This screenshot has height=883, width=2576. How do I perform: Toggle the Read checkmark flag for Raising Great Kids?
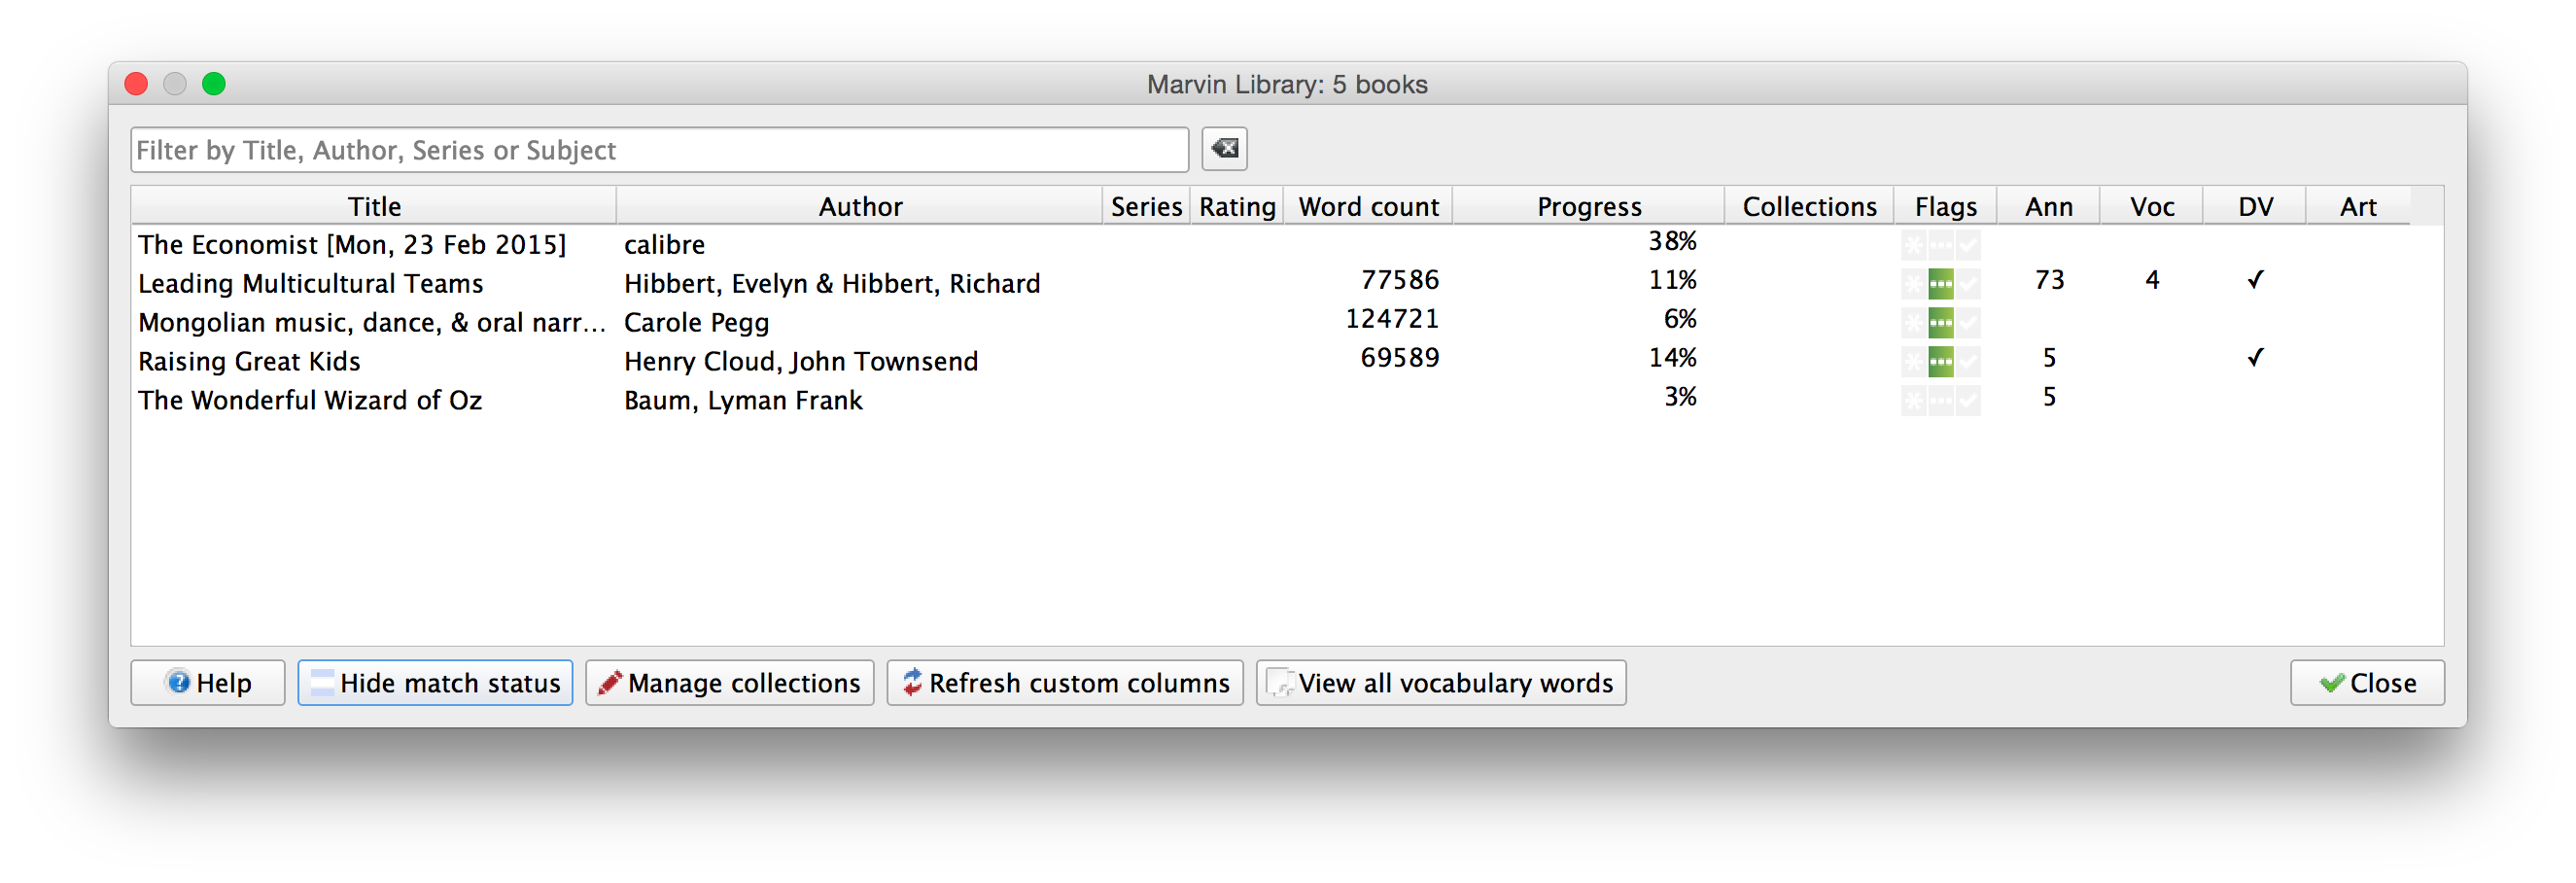point(1968,362)
